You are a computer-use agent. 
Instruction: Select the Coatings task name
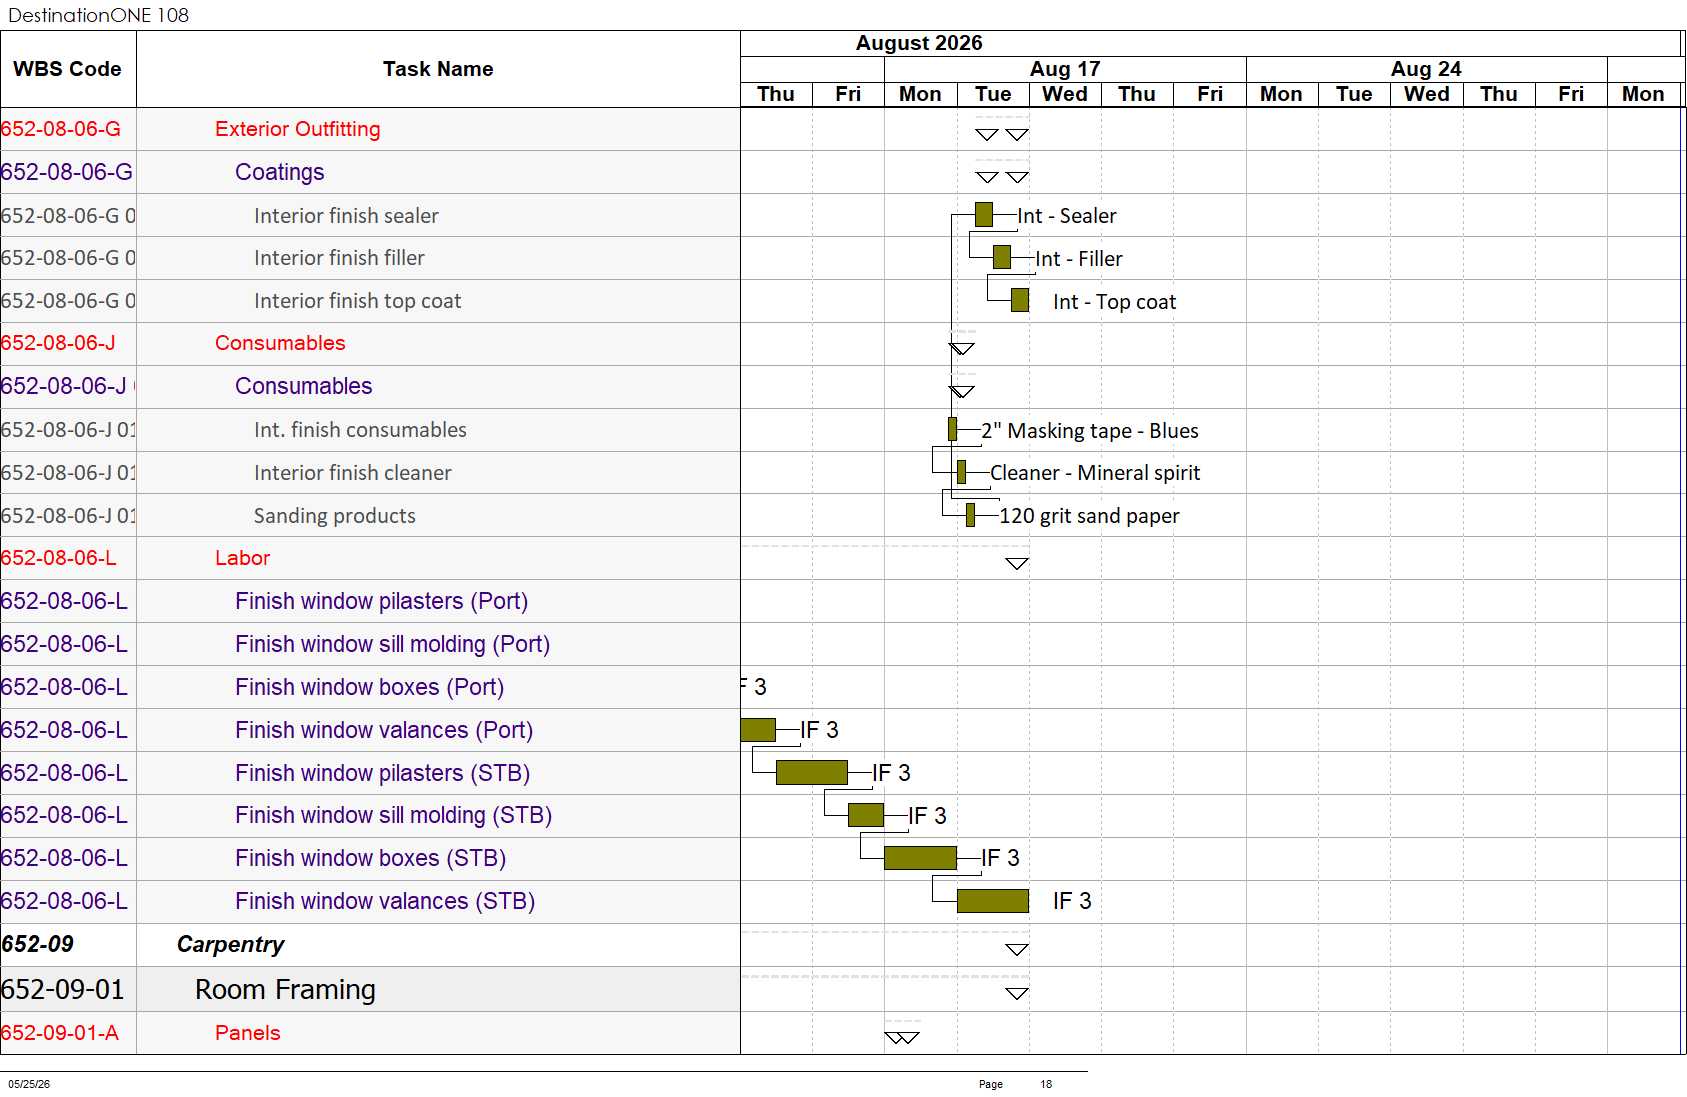pyautogui.click(x=280, y=172)
